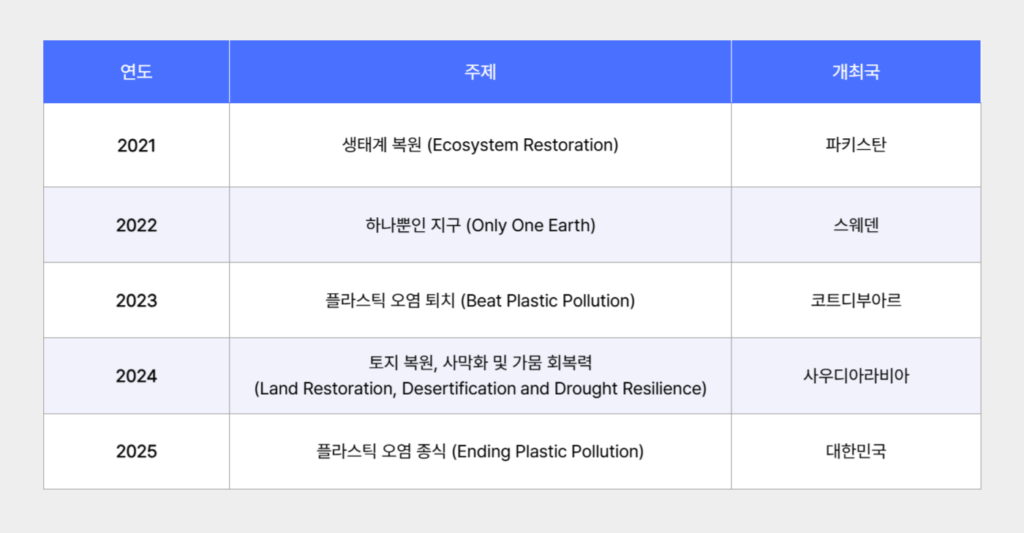Select the 2022 year cell
Viewport: 1024px width, 533px height.
[136, 225]
